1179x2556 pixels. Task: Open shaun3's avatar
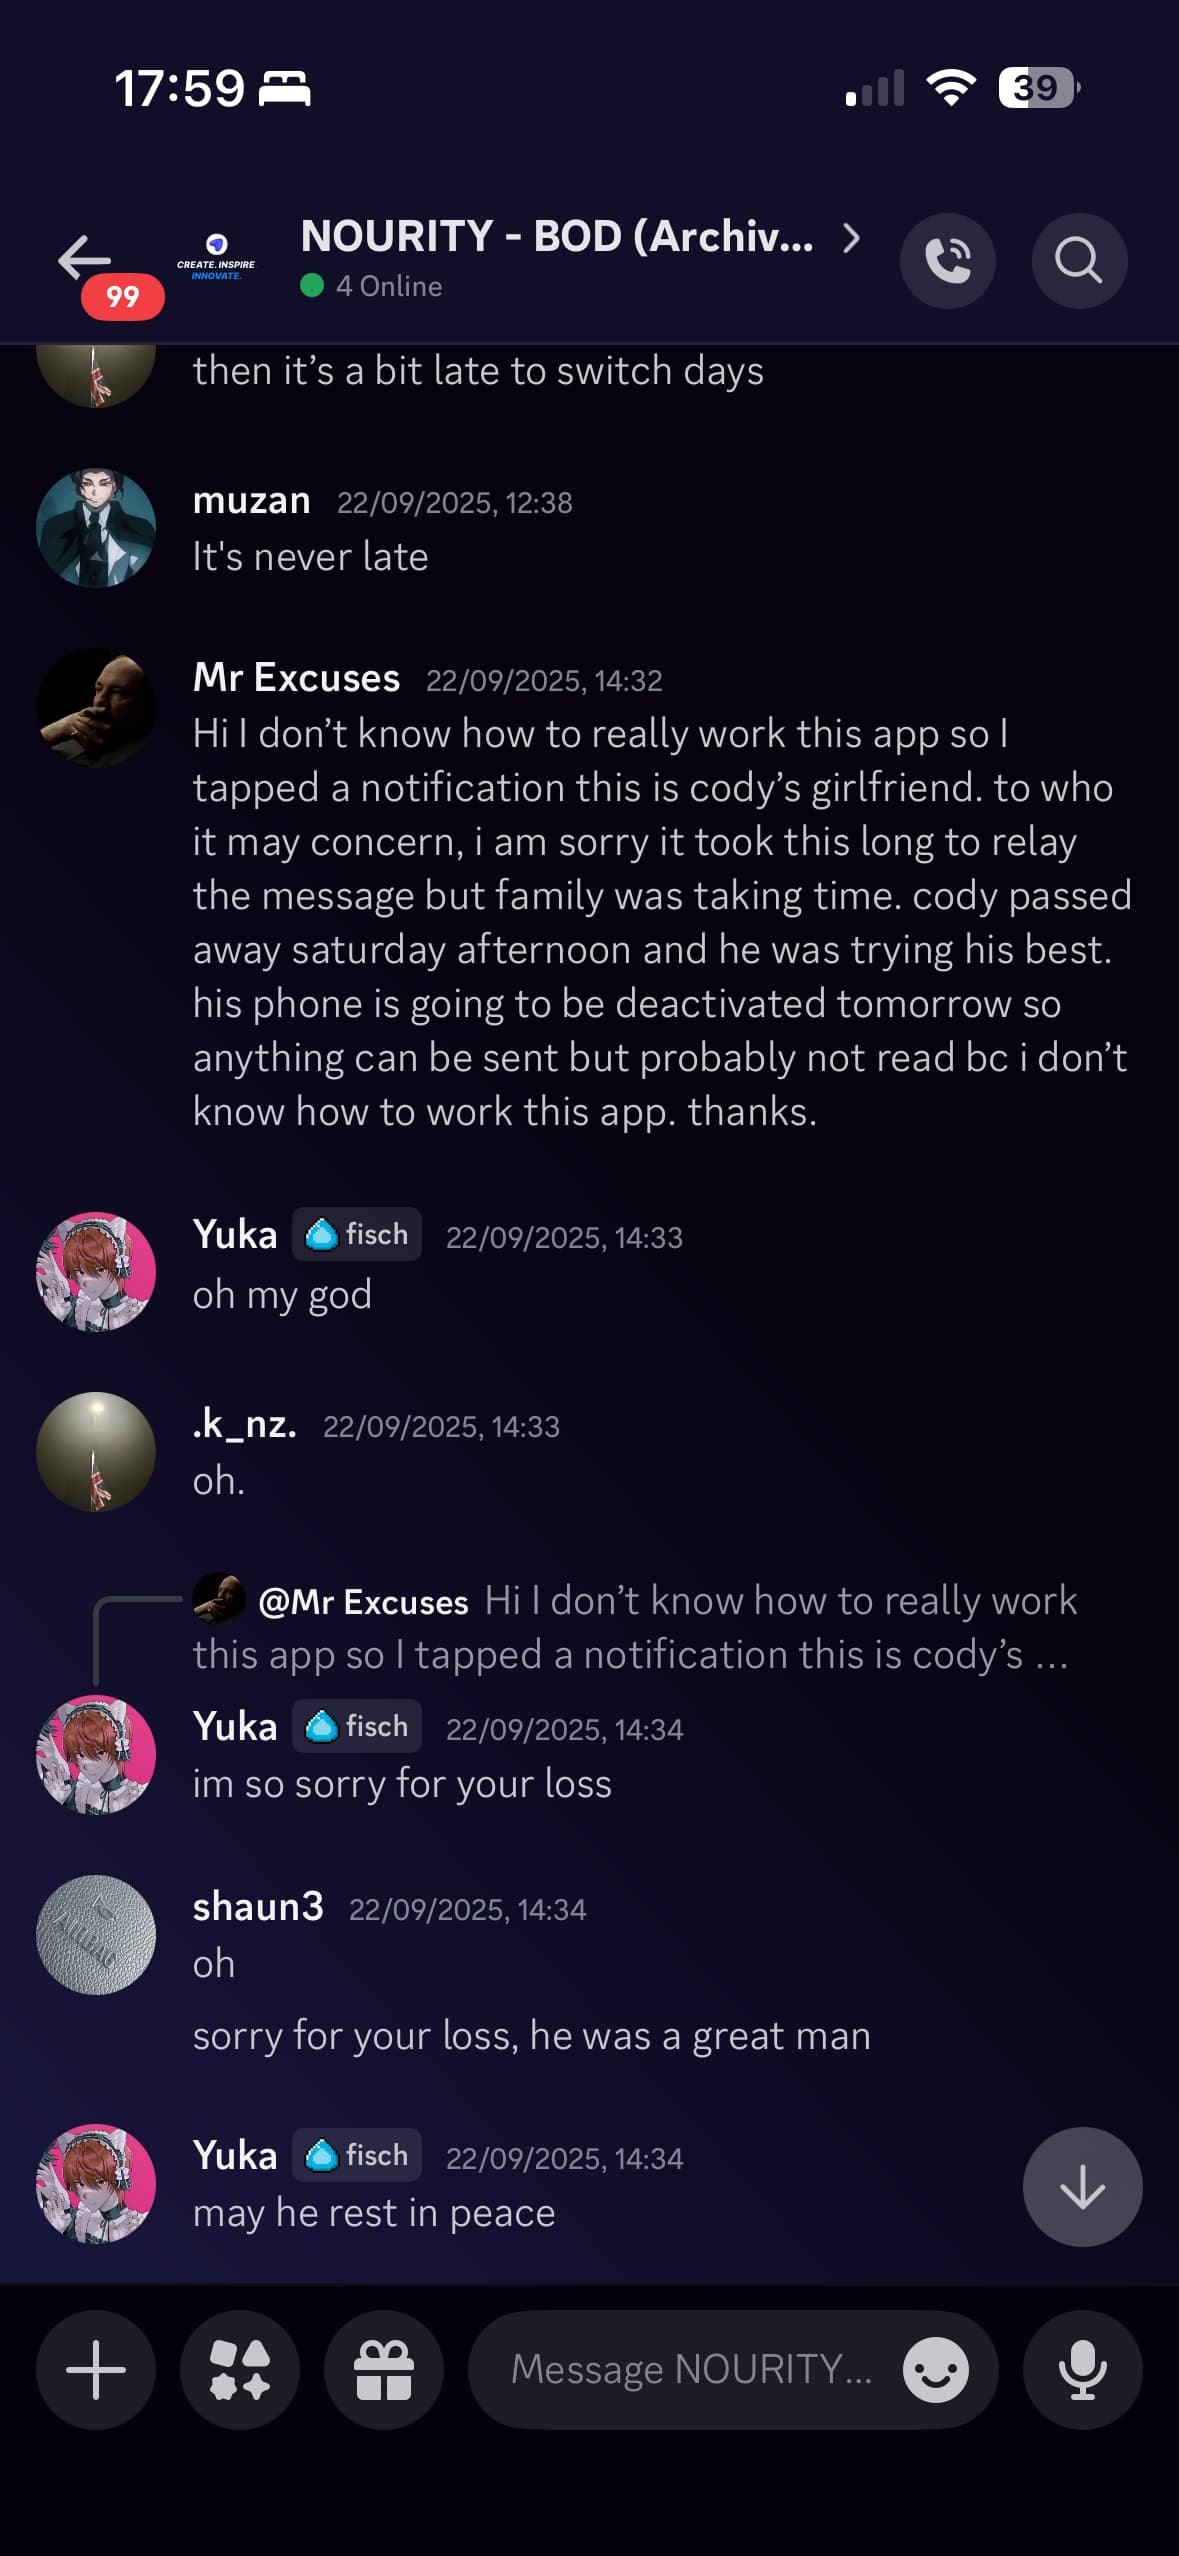96,1935
